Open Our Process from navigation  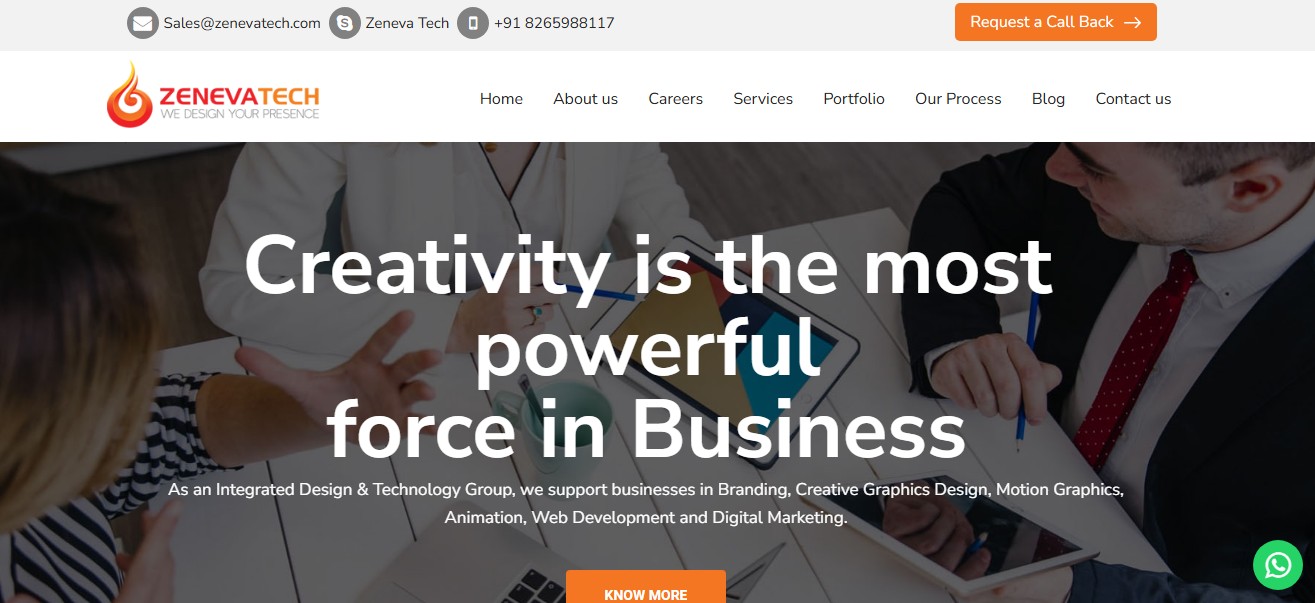(958, 98)
